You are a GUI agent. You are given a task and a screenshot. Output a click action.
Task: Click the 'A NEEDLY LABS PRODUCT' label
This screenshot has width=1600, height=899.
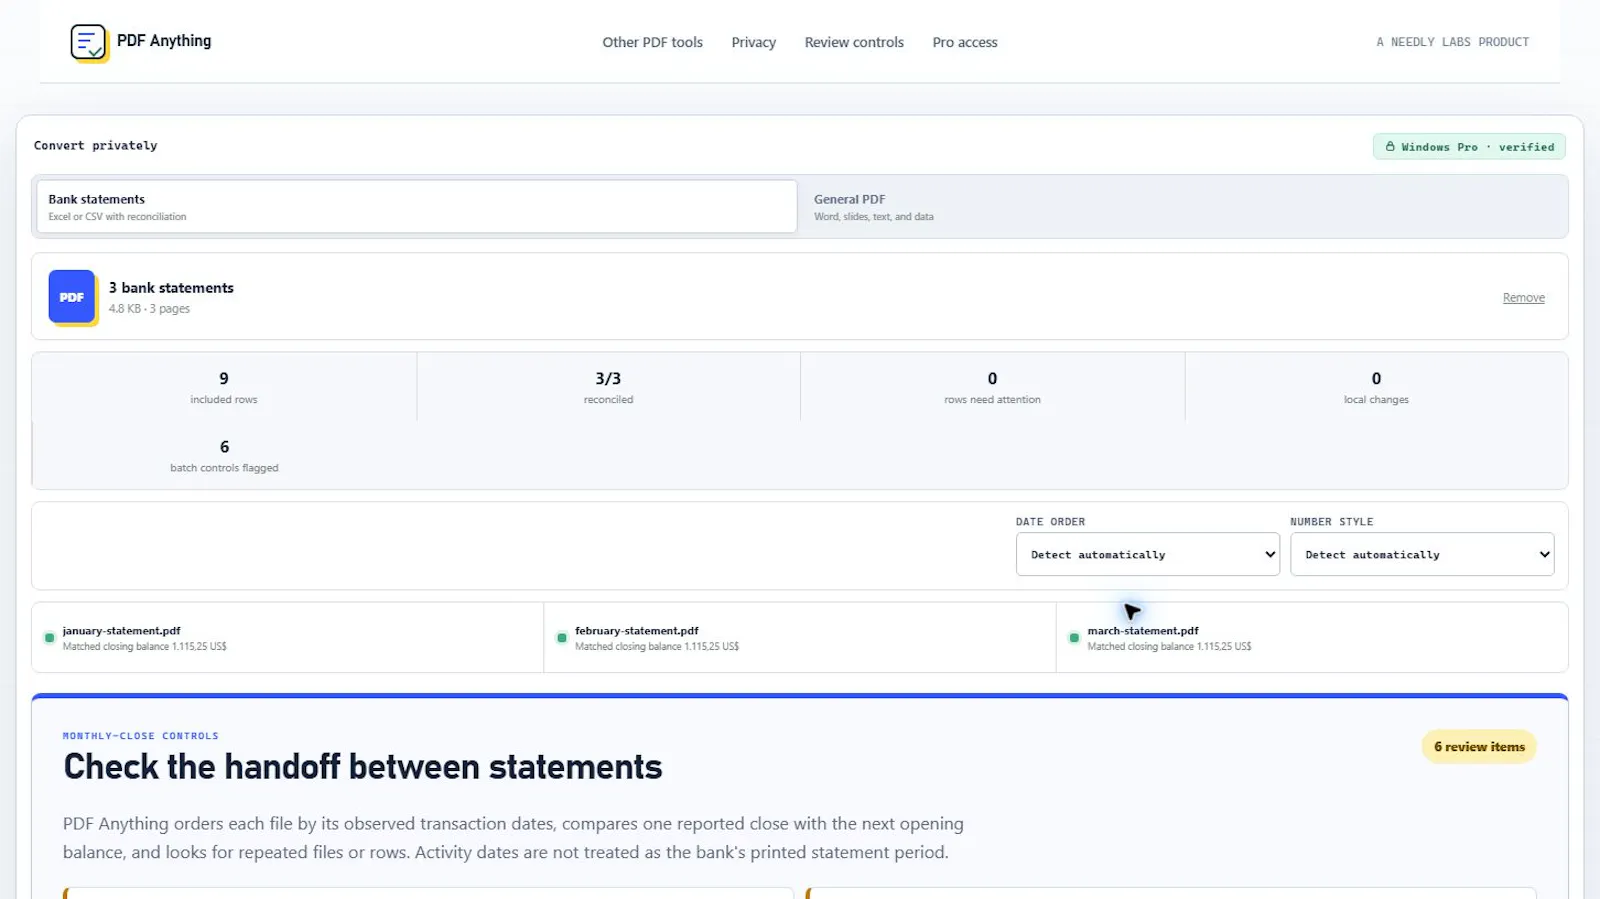pos(1452,42)
